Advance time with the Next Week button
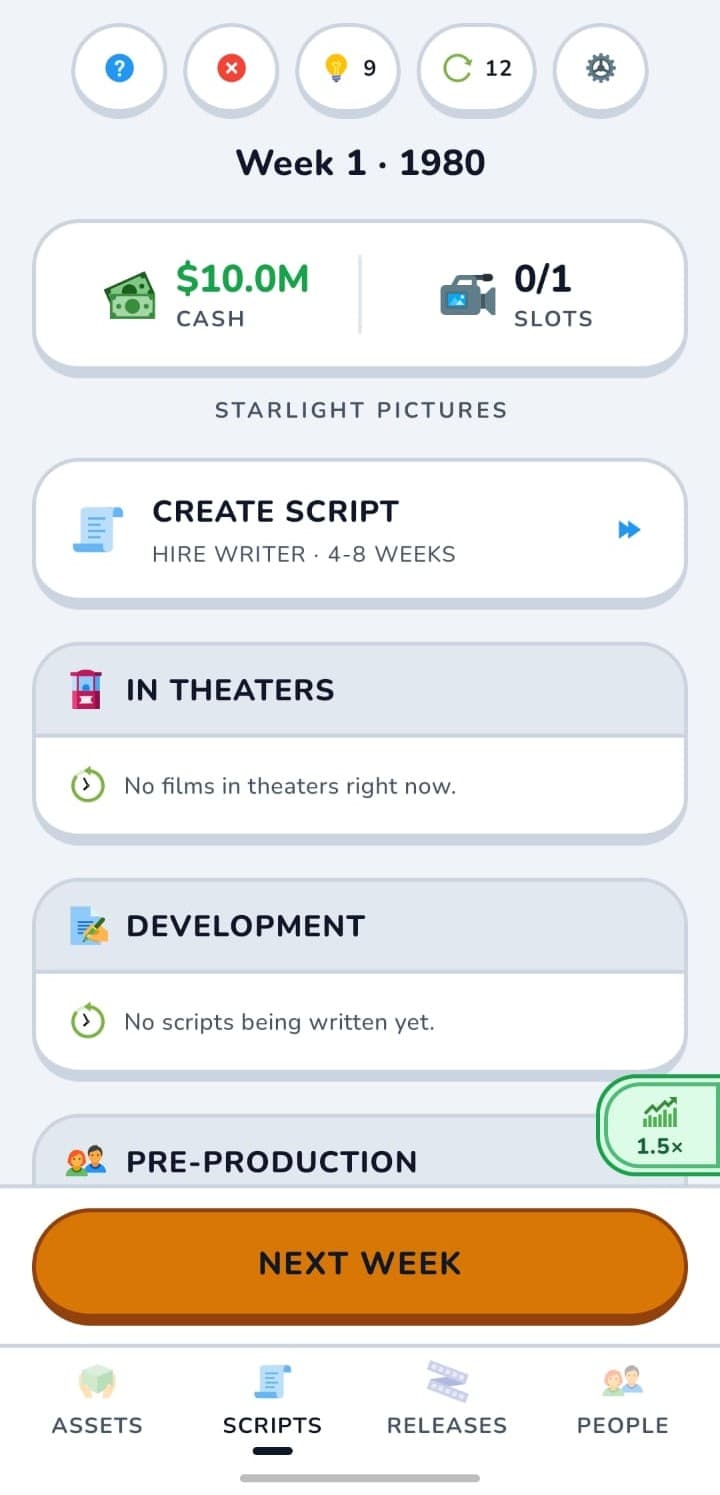Viewport: 720px width, 1495px height. [x=360, y=1264]
